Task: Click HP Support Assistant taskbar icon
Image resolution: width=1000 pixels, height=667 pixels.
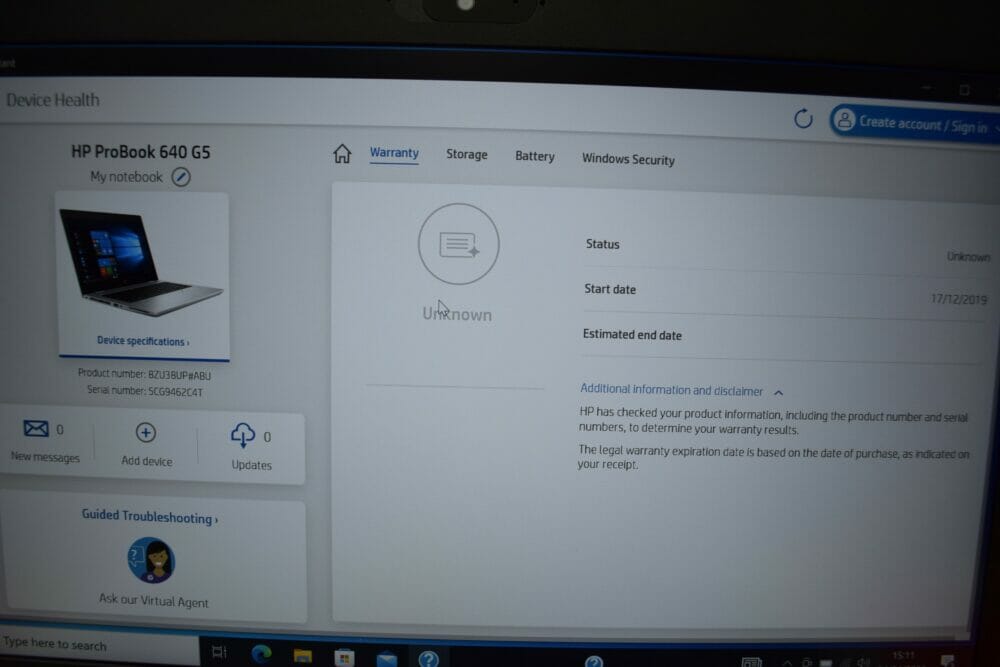Action: (429, 659)
